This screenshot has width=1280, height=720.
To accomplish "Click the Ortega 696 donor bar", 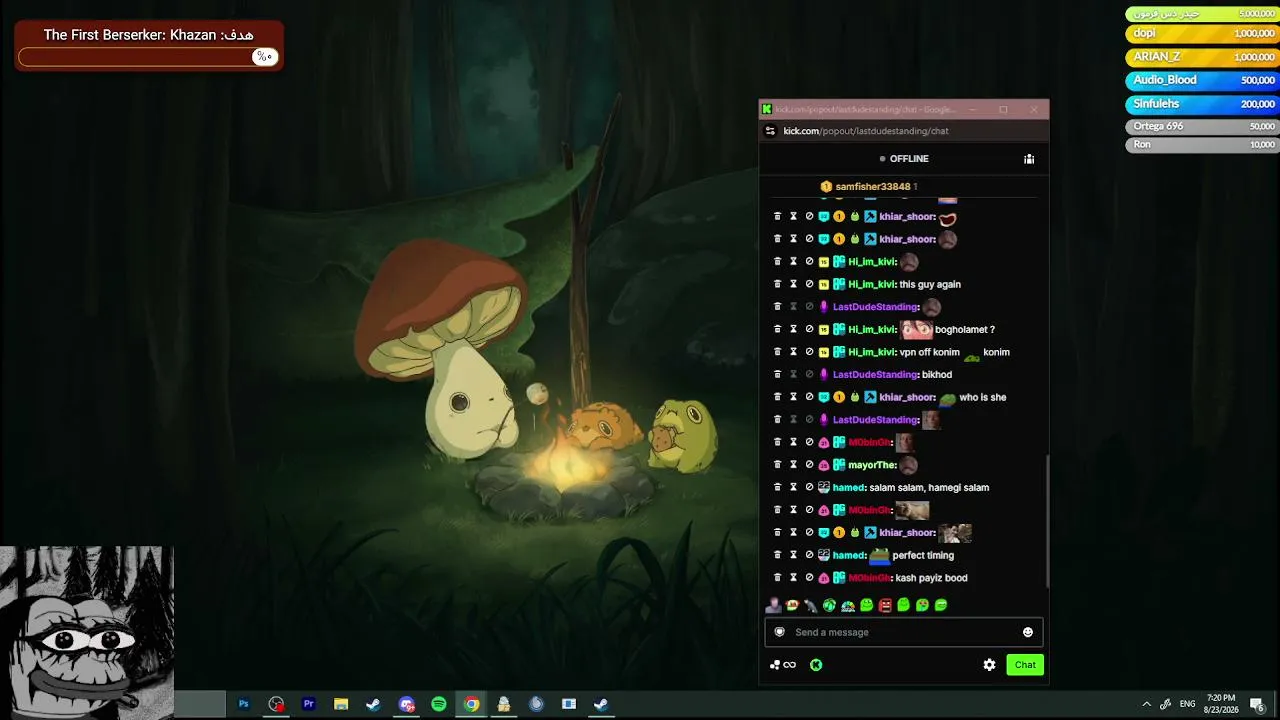I will (1202, 127).
